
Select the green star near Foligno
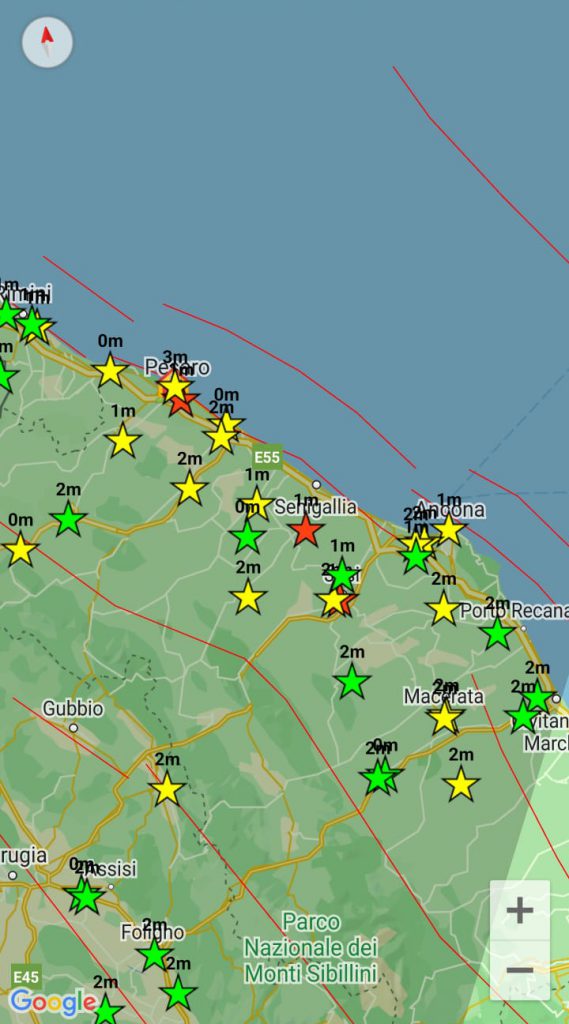(x=155, y=955)
